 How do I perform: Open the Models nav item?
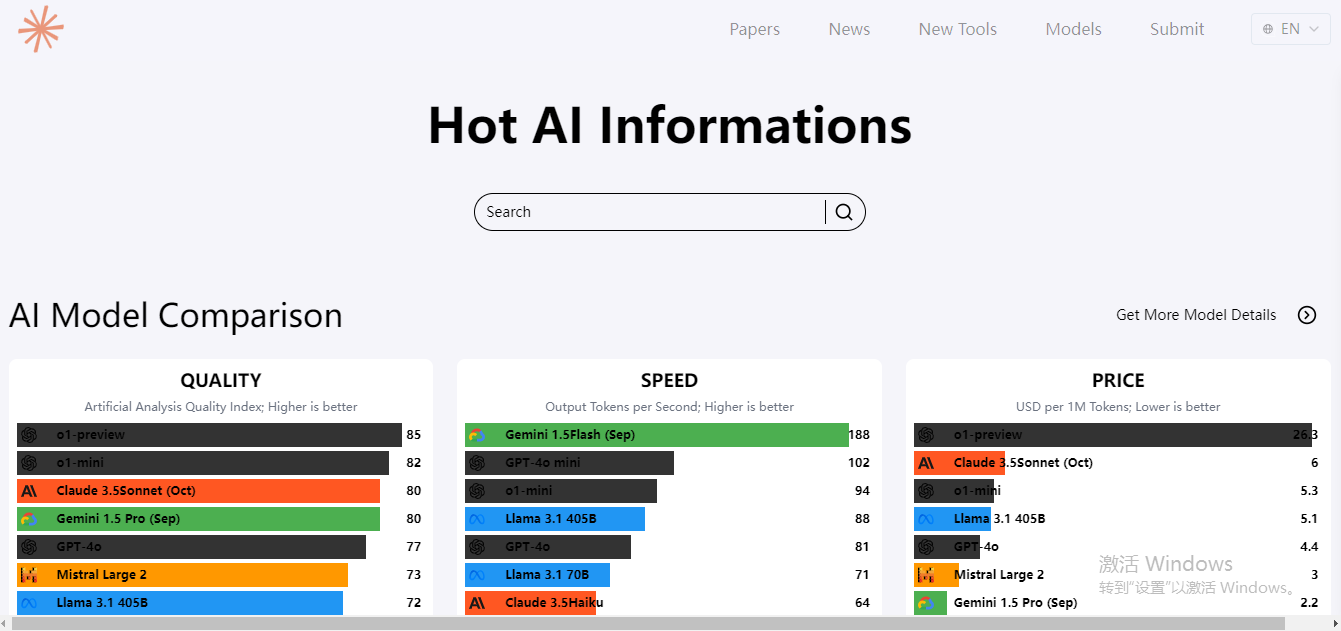coord(1074,29)
